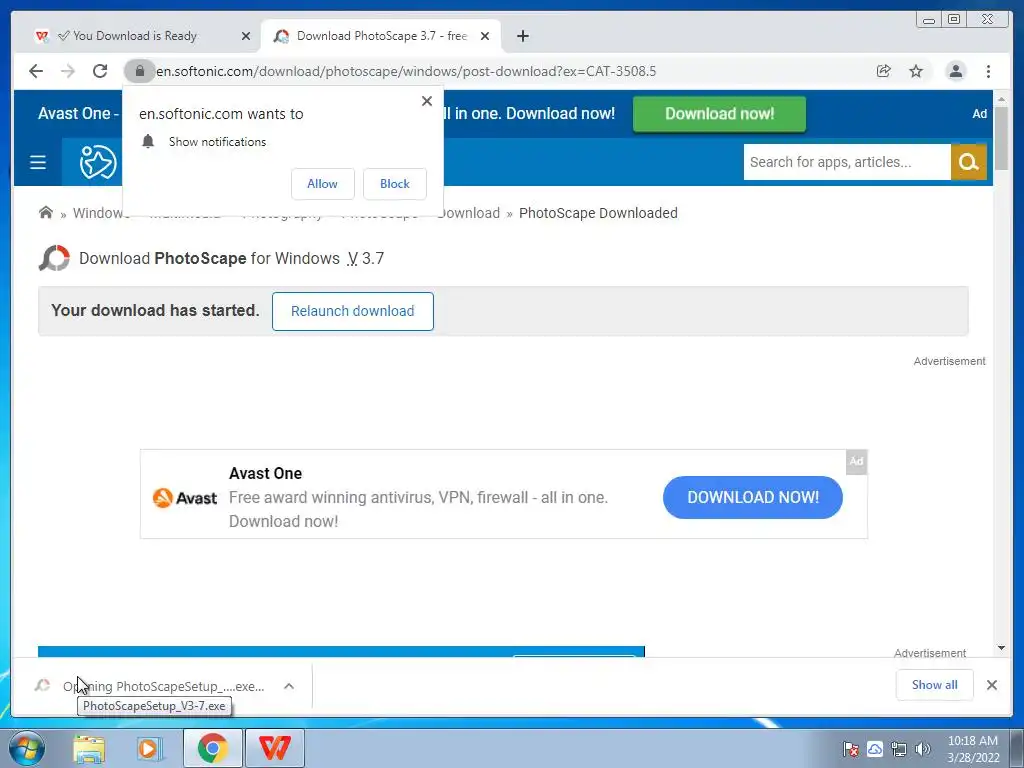Click the Chrome taskbar icon
The width and height of the screenshot is (1024, 768).
point(212,748)
